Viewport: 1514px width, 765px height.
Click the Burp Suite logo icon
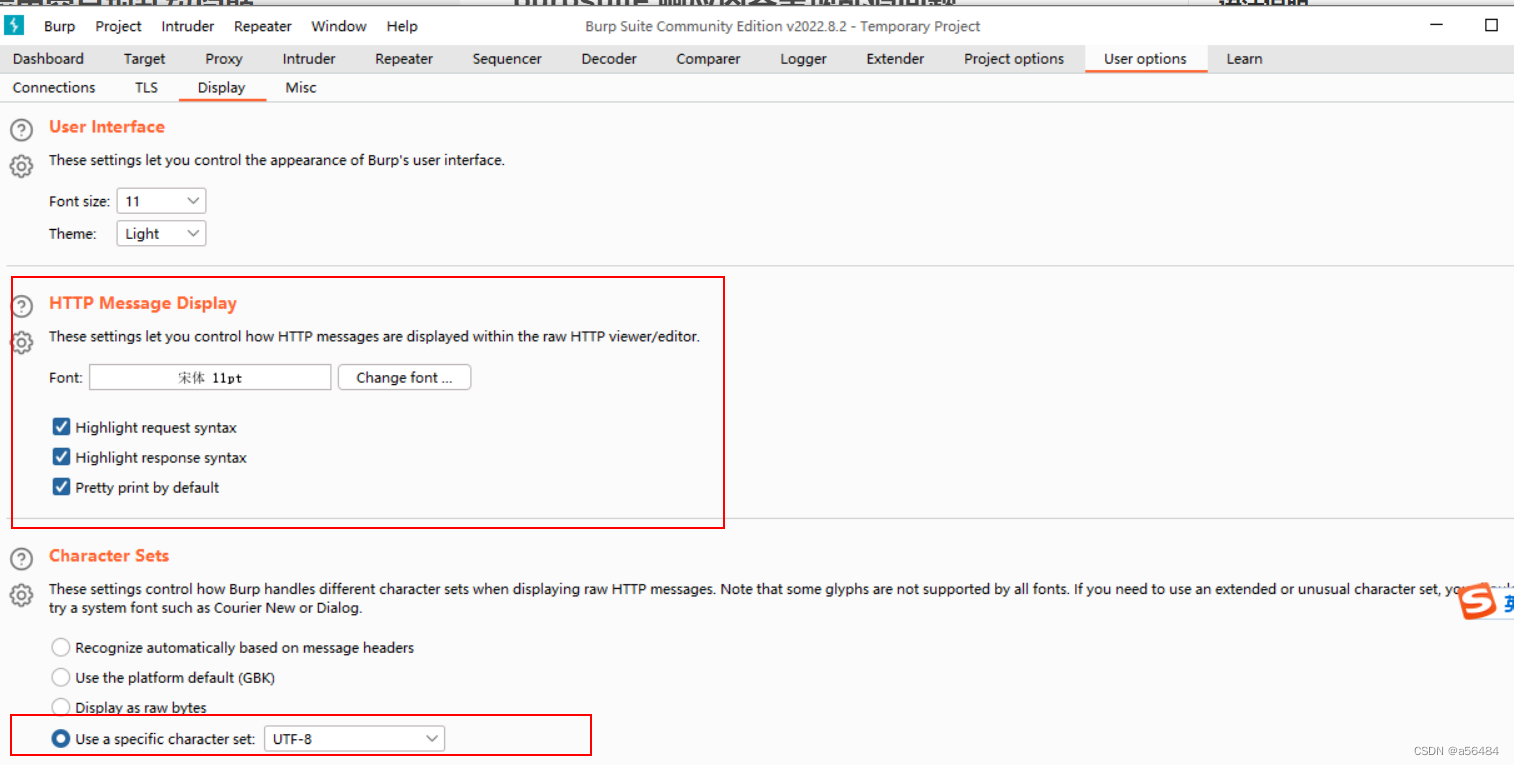[x=14, y=26]
